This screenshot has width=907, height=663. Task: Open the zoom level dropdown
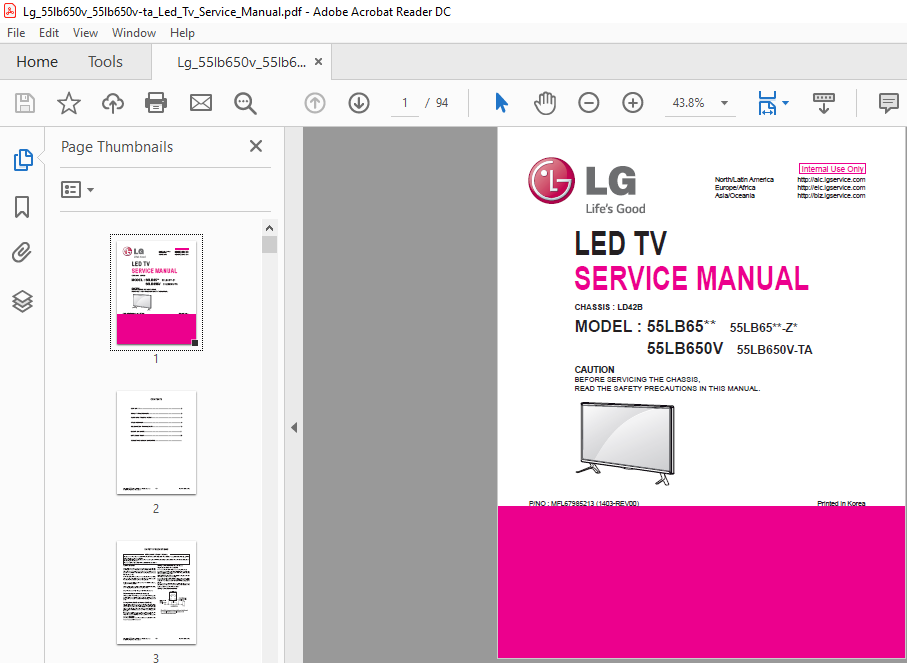724,103
